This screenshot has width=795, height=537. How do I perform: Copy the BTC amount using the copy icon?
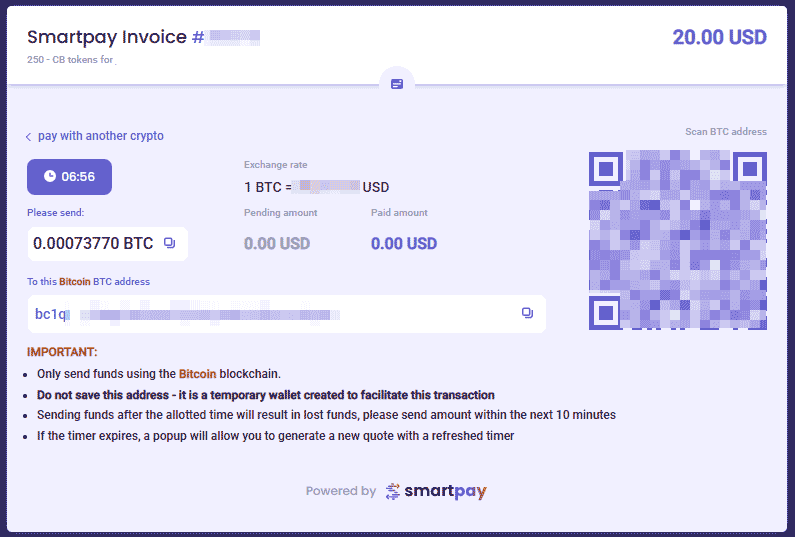tap(169, 243)
